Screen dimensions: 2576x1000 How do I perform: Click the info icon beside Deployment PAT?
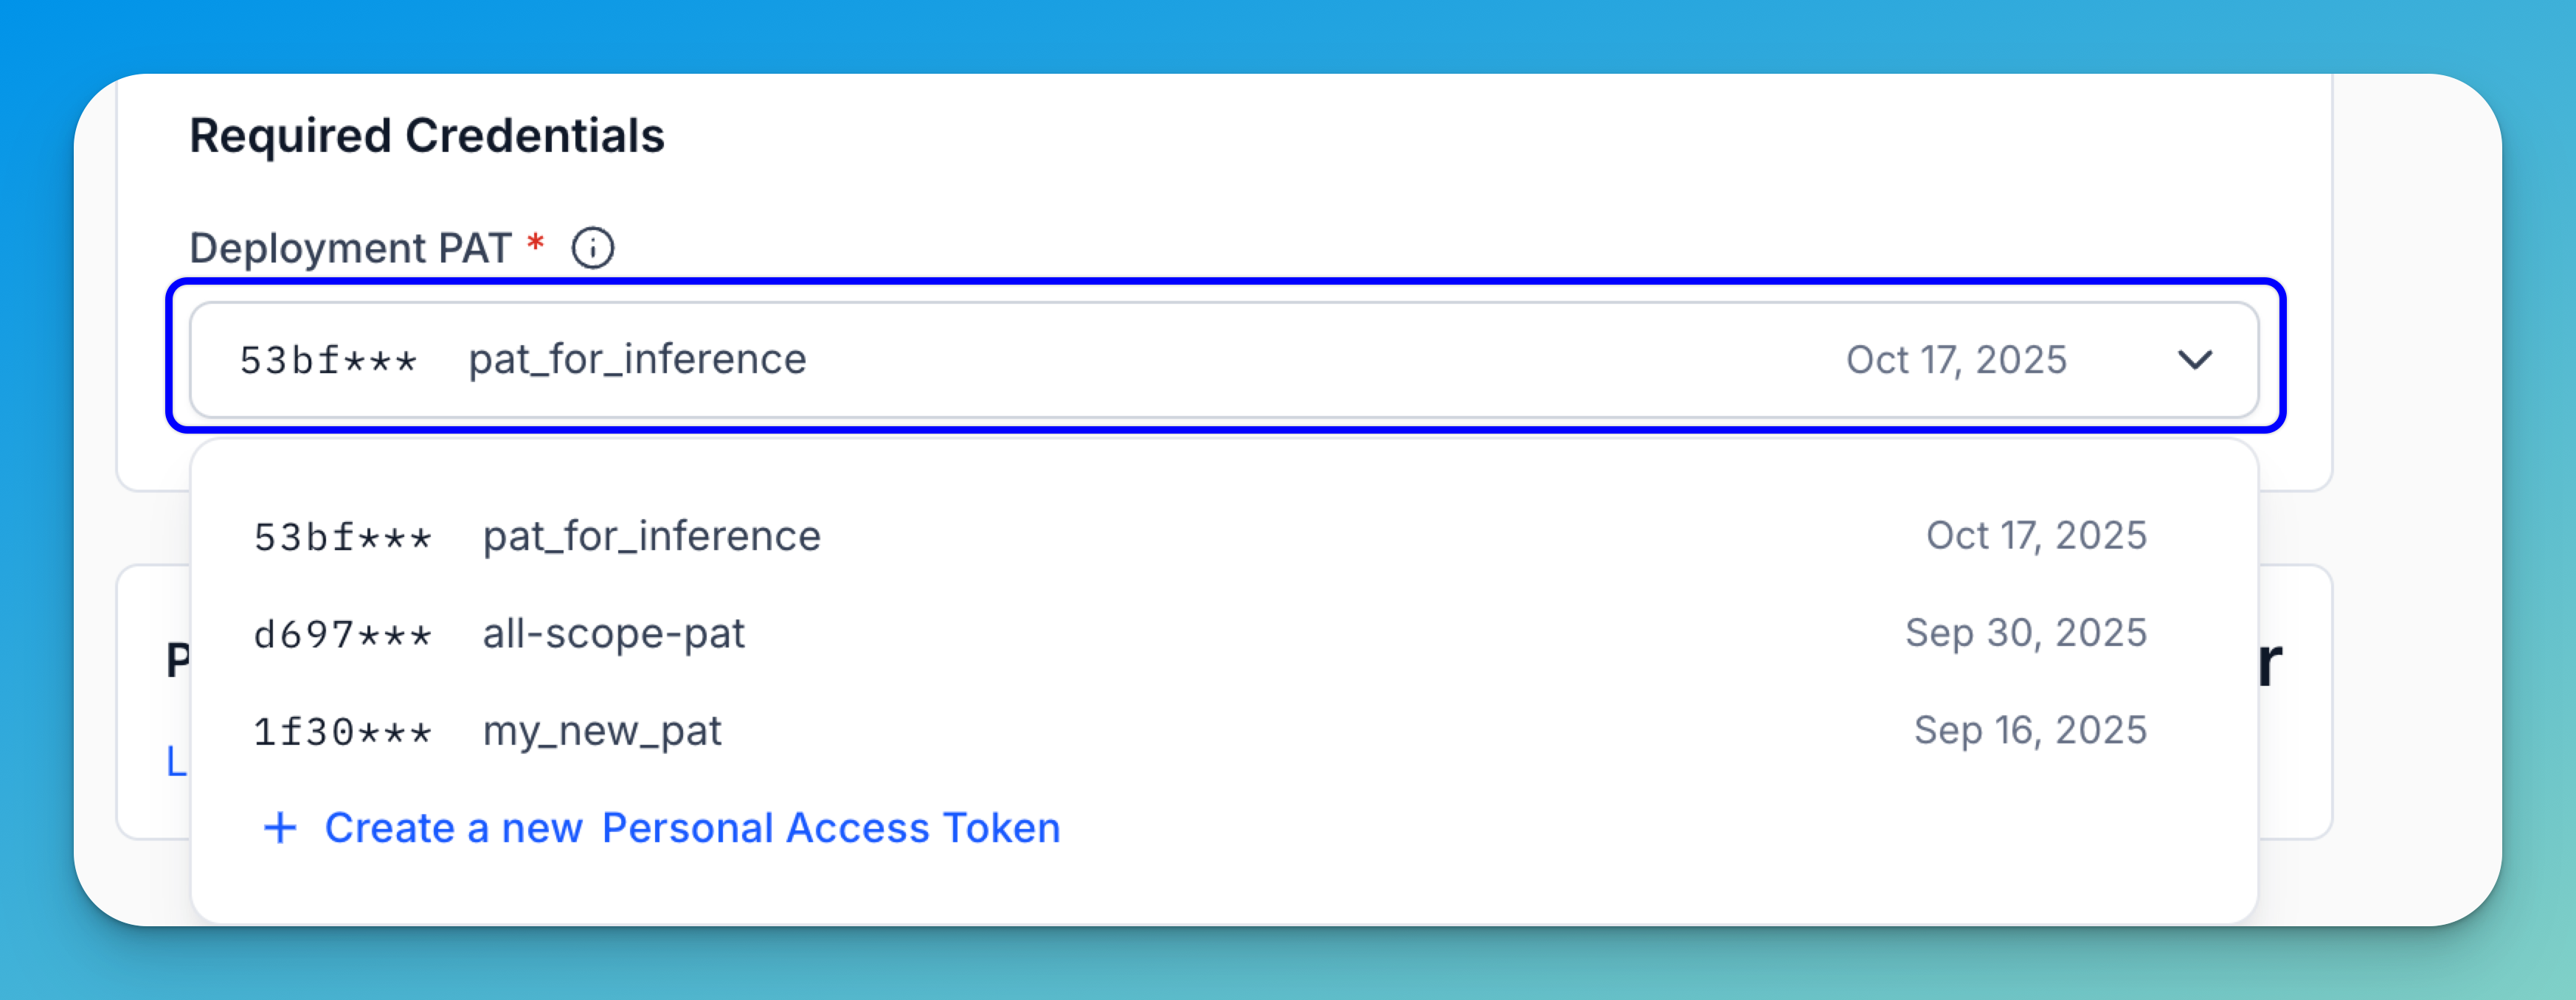593,248
